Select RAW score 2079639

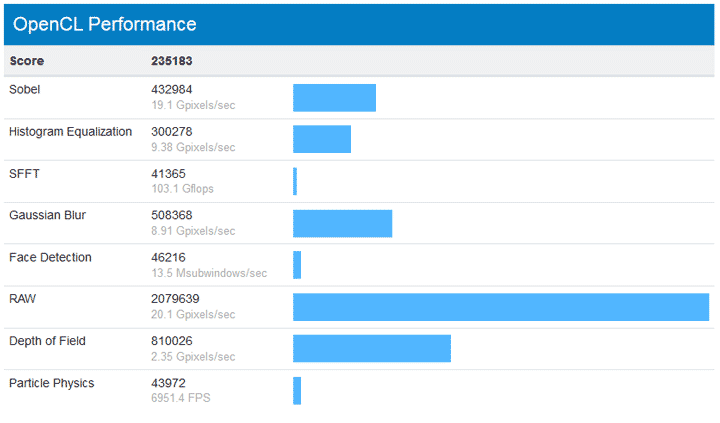pos(175,299)
